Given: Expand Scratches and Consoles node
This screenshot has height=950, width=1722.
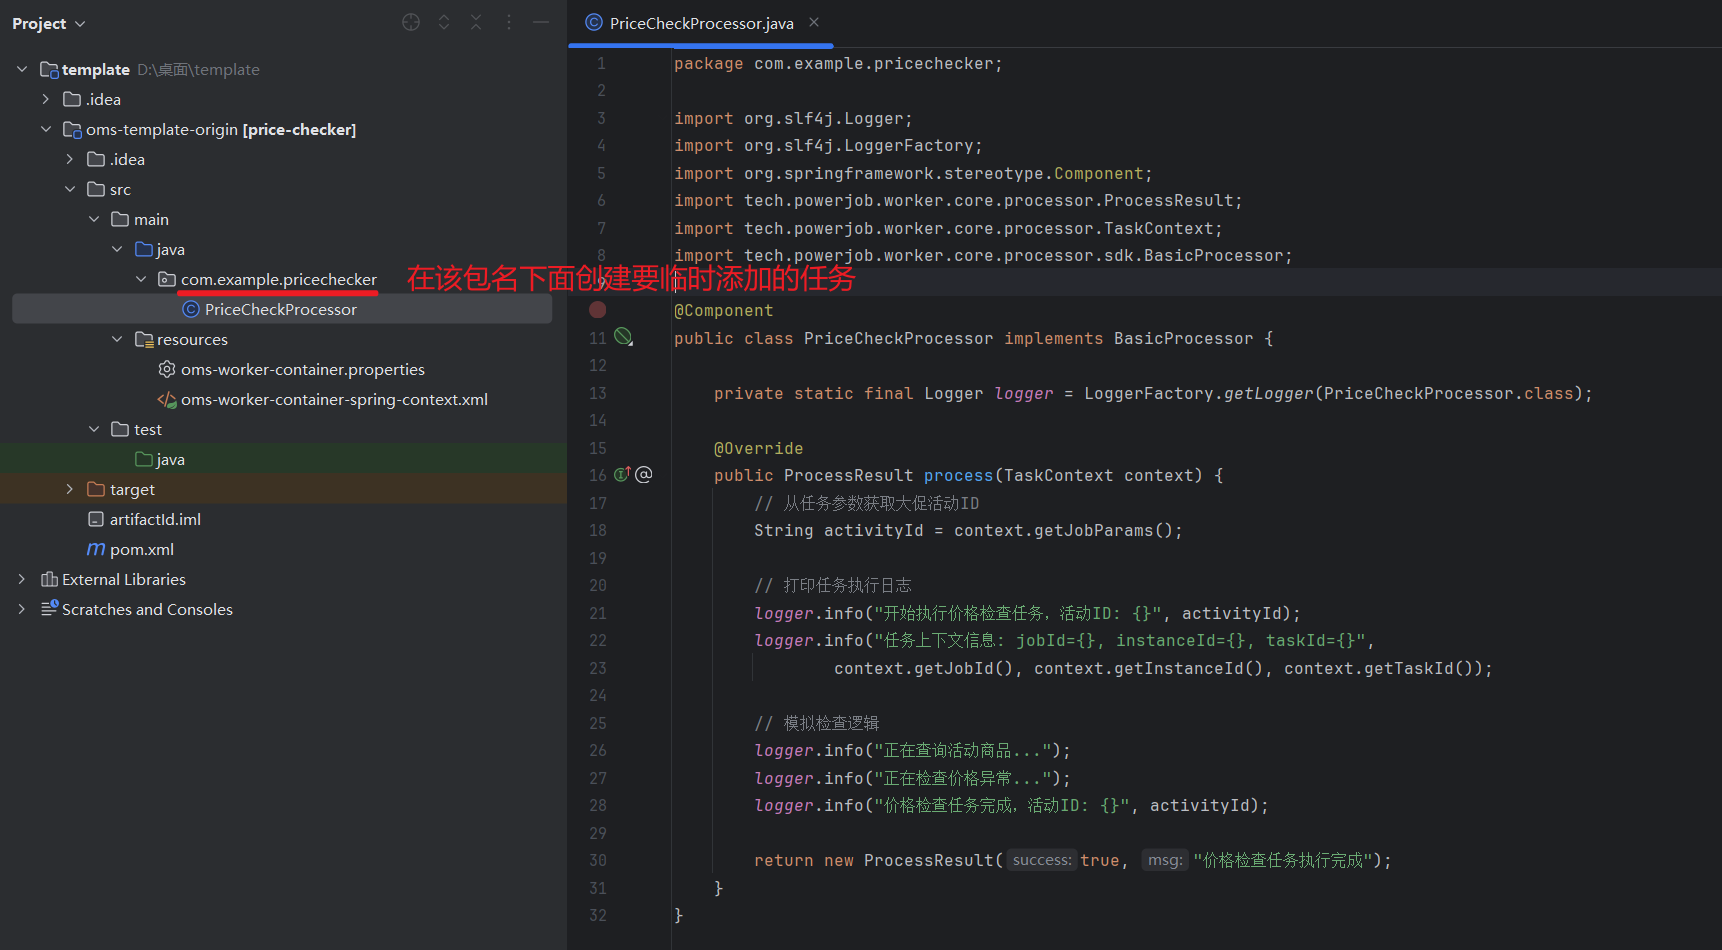Looking at the screenshot, I should pyautogui.click(x=22, y=609).
